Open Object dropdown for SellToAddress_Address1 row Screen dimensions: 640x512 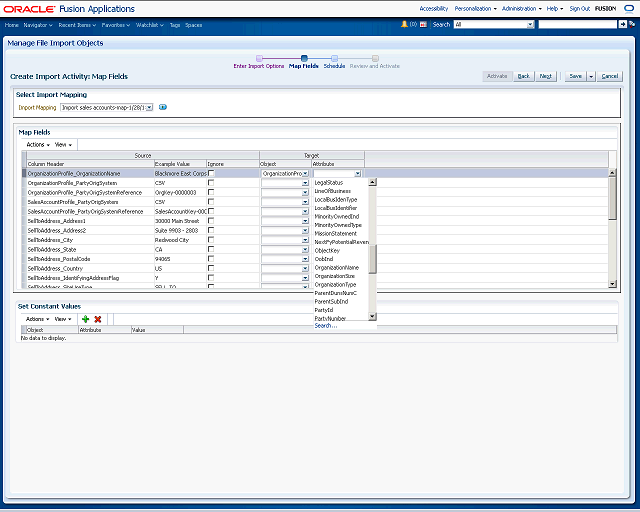point(305,221)
